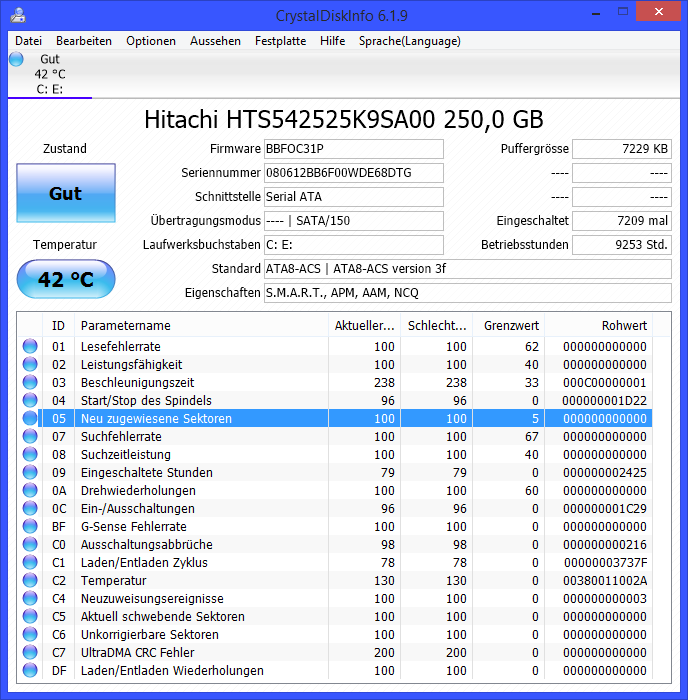The image size is (688, 700).
Task: Click the Laufwerksbuchstaben C: E: field
Action: 354,245
